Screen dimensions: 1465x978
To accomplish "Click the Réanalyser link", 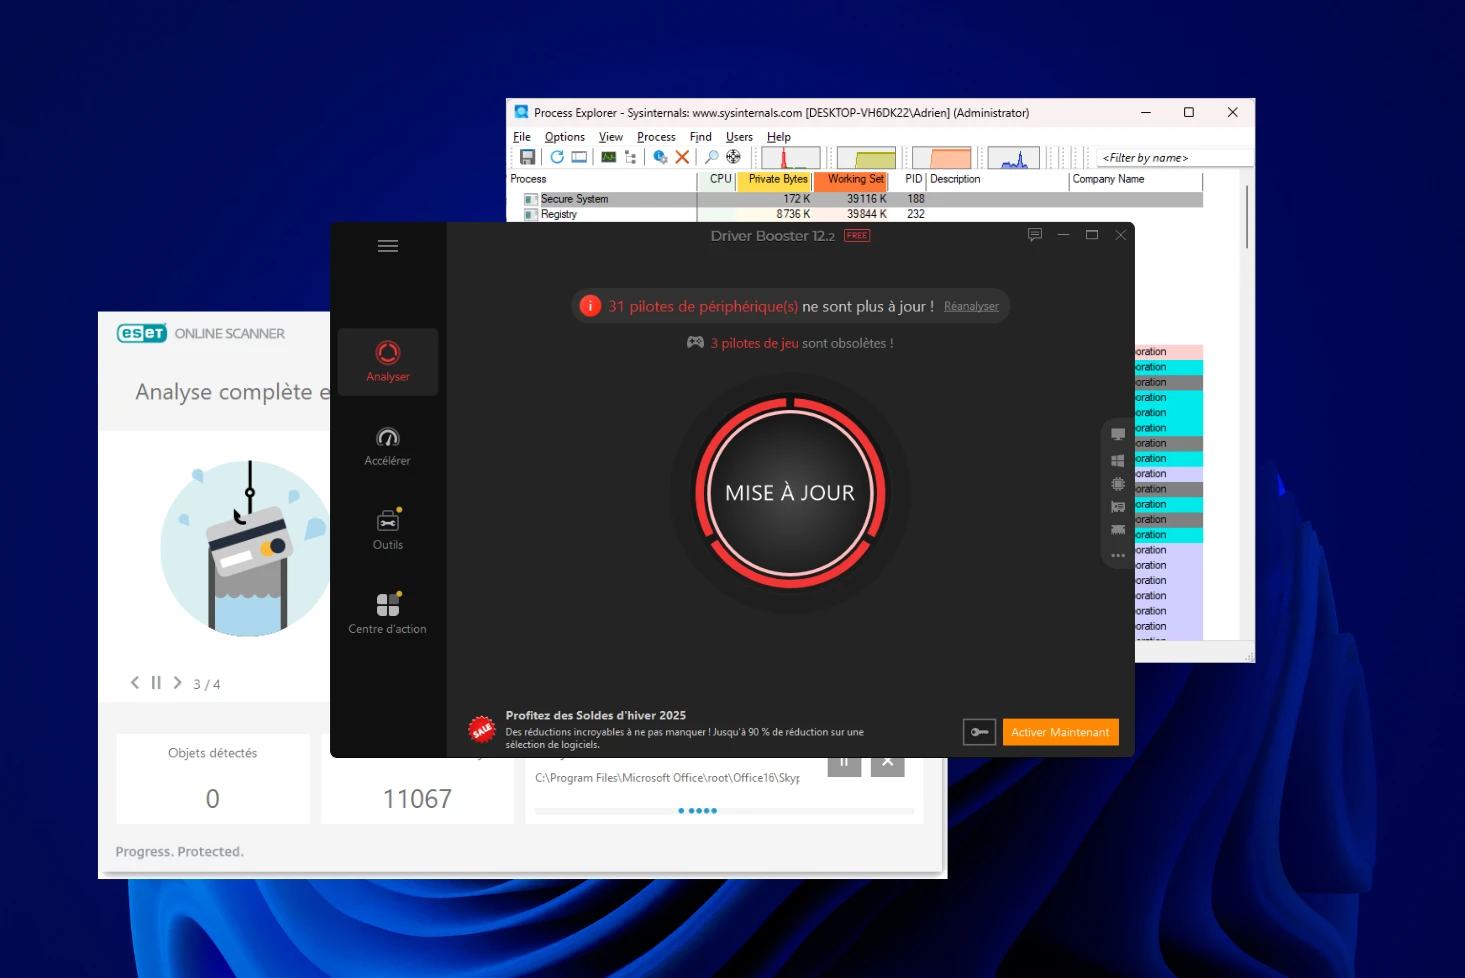I will click(971, 306).
